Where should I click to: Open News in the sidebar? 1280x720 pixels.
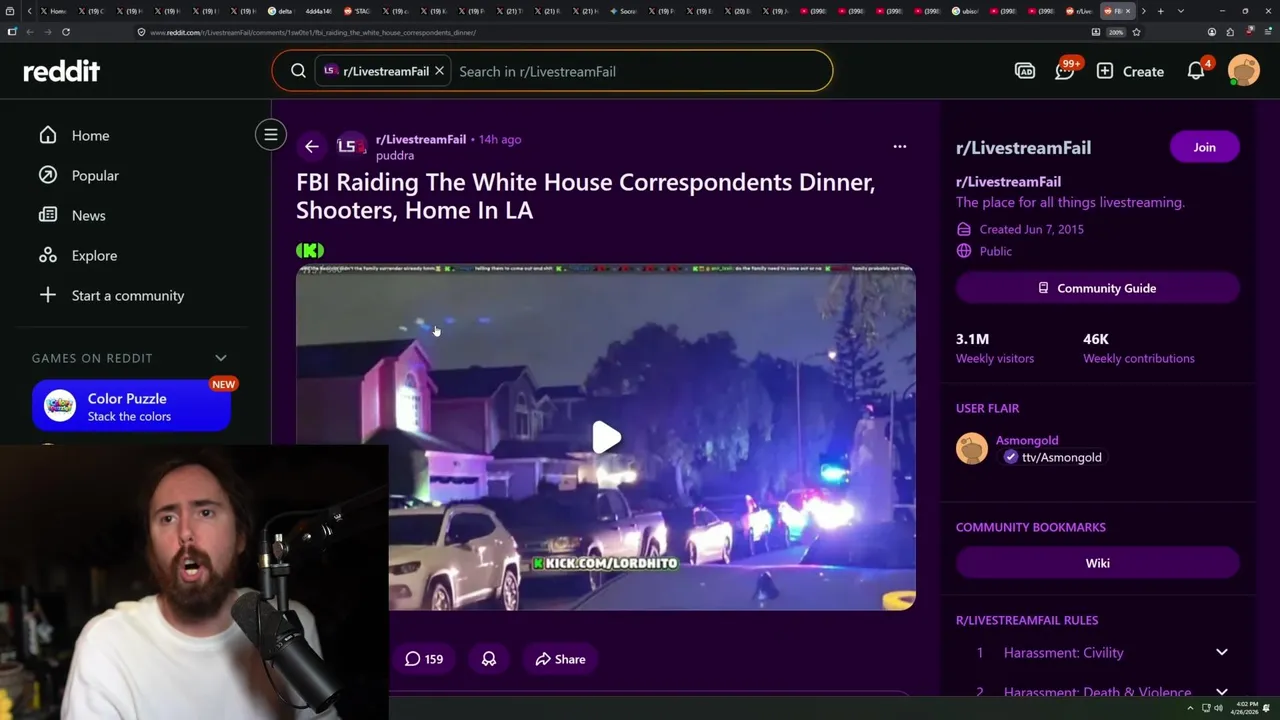(88, 215)
